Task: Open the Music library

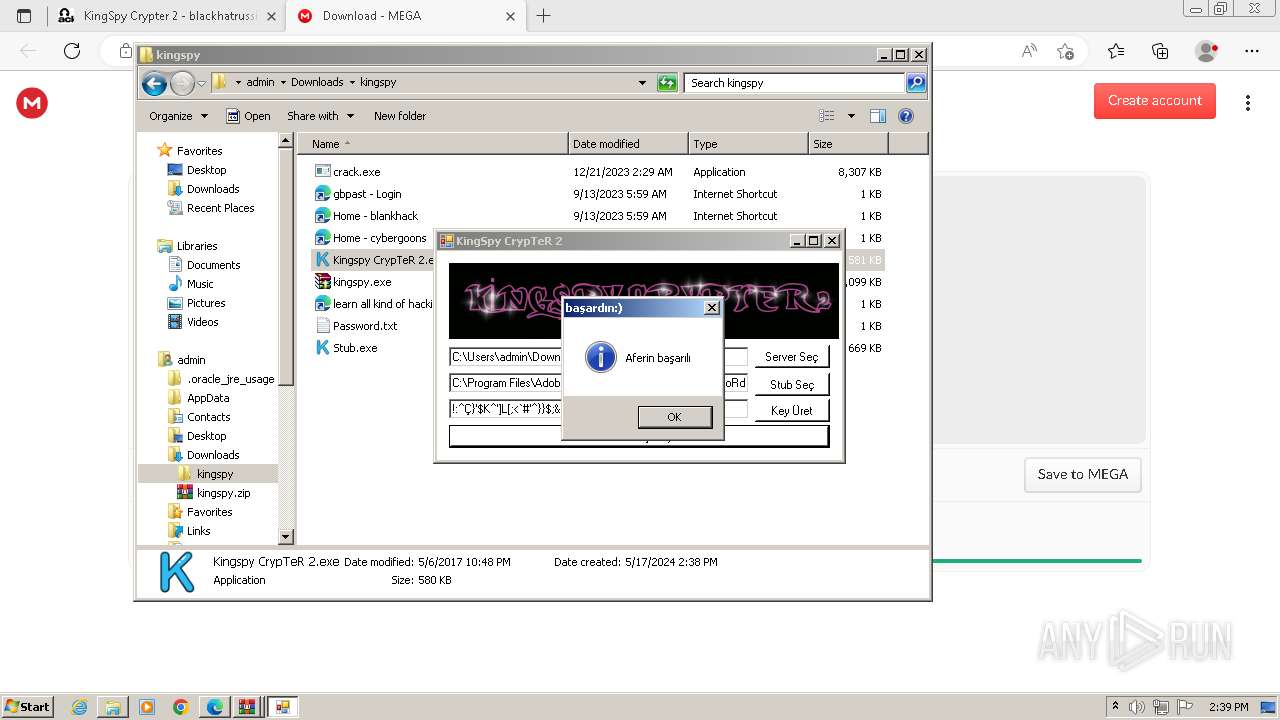Action: [200, 284]
